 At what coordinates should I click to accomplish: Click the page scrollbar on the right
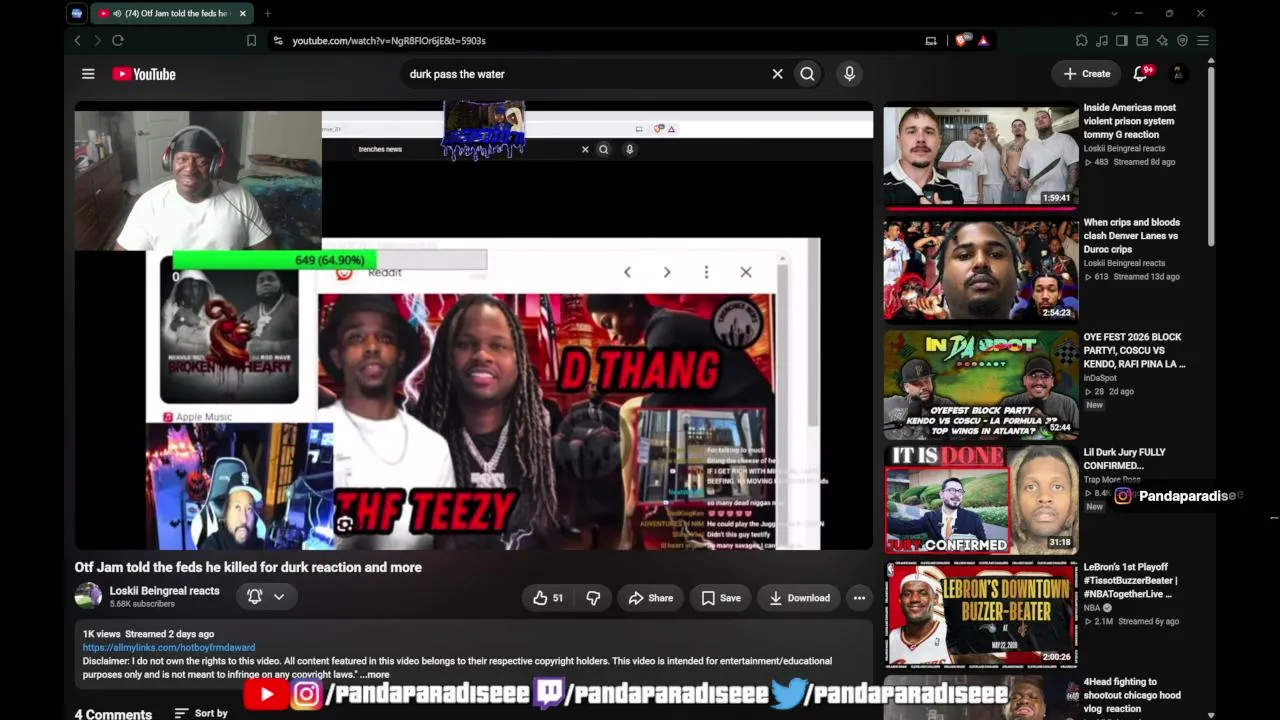click(x=1211, y=155)
